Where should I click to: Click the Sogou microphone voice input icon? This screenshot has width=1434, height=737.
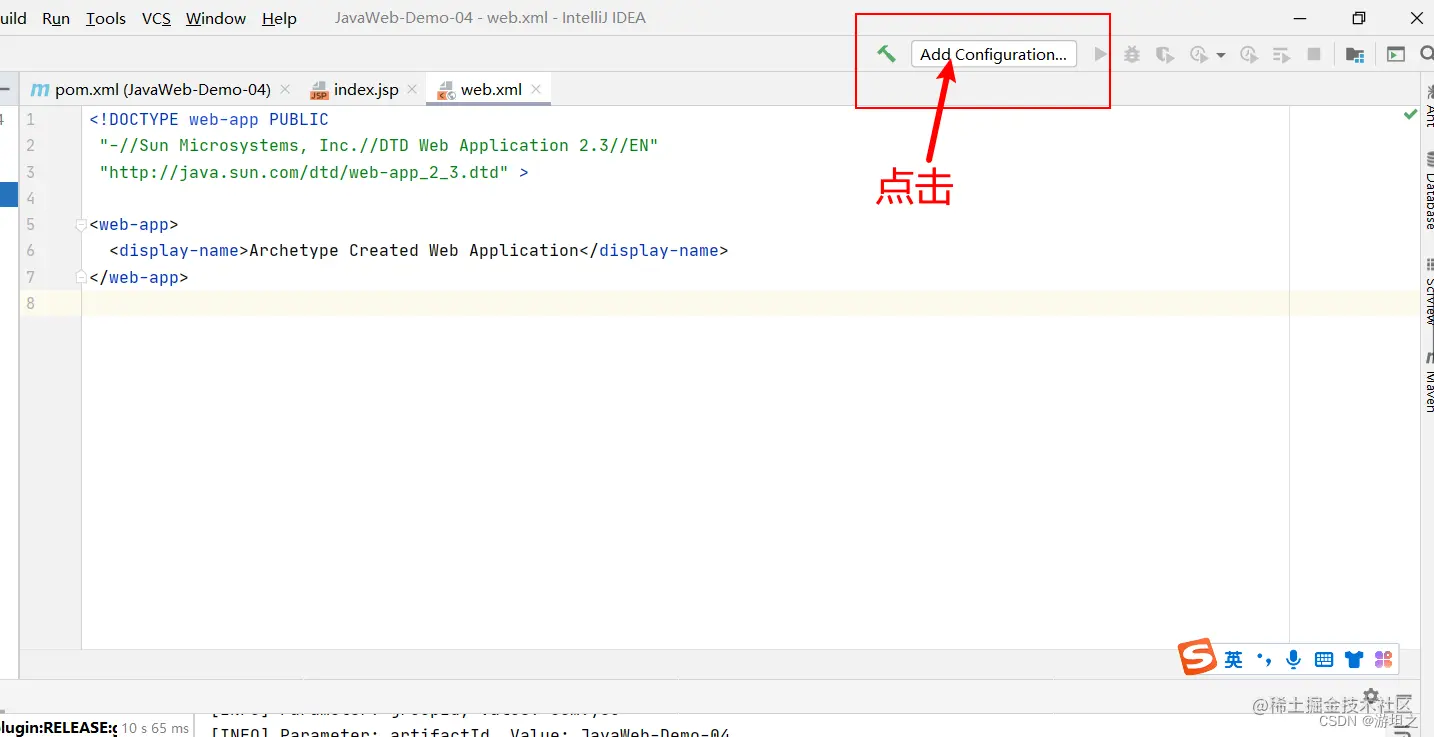[1293, 659]
